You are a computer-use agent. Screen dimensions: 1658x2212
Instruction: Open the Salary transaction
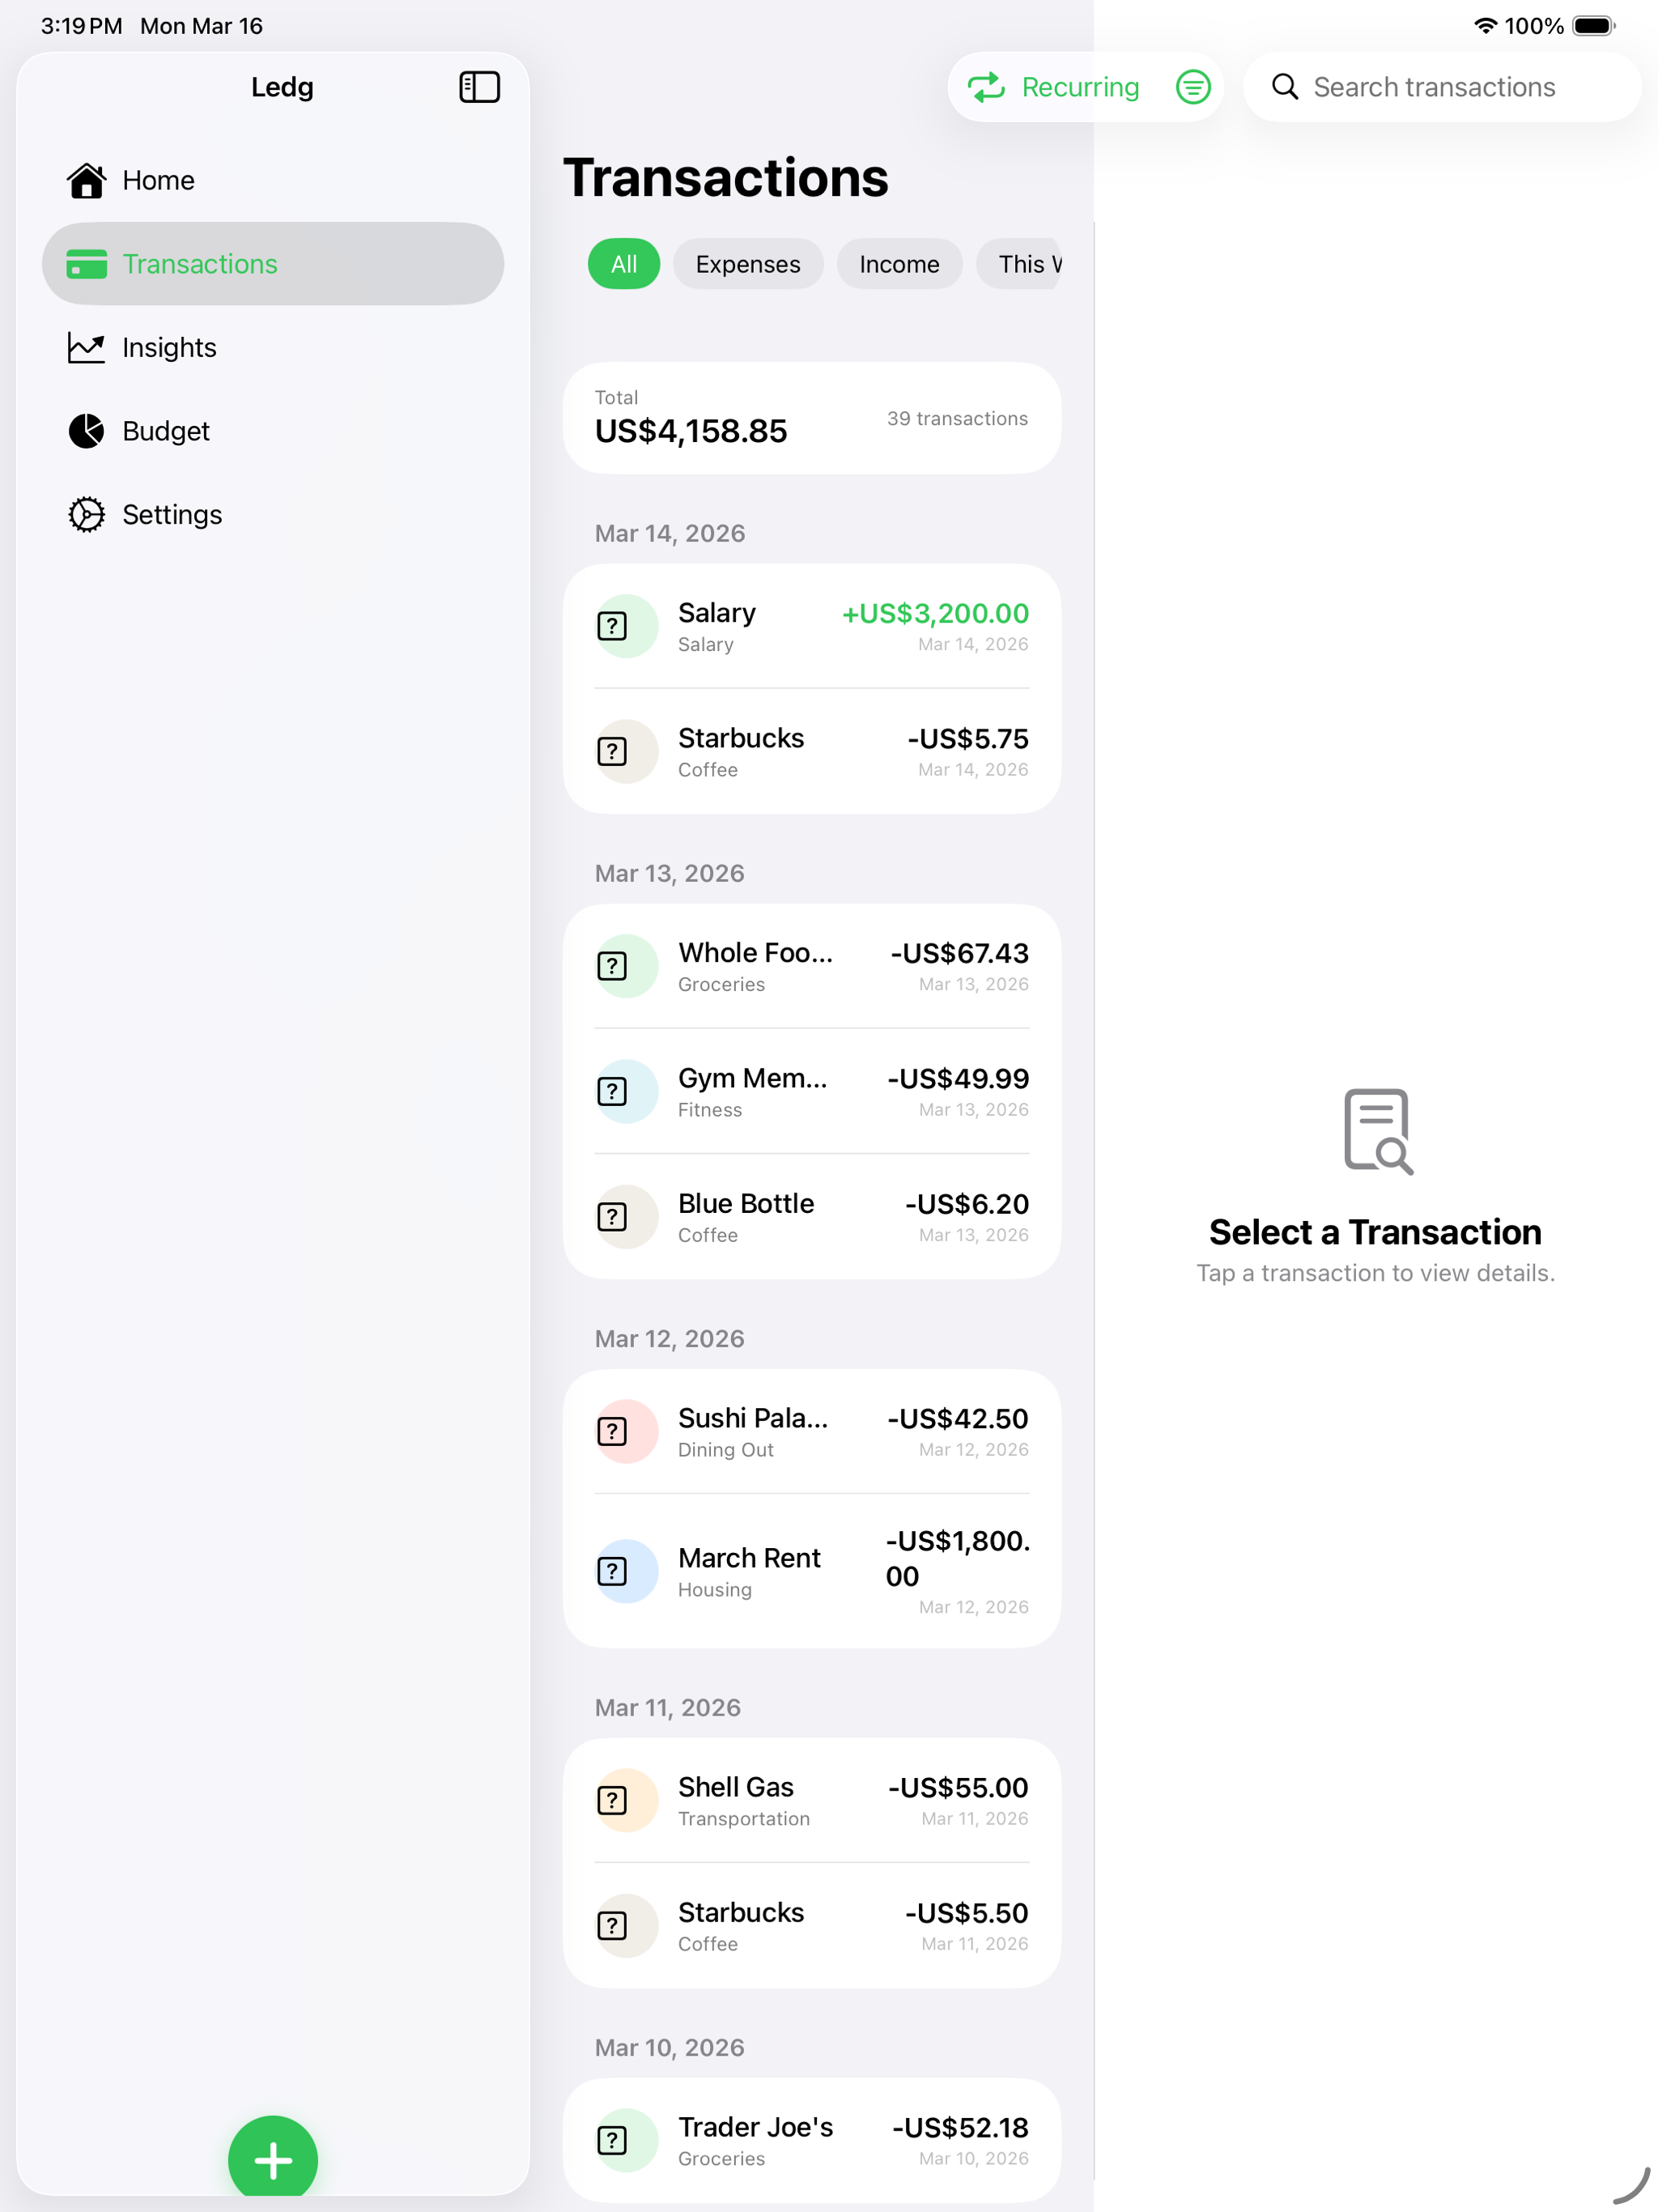(811, 626)
